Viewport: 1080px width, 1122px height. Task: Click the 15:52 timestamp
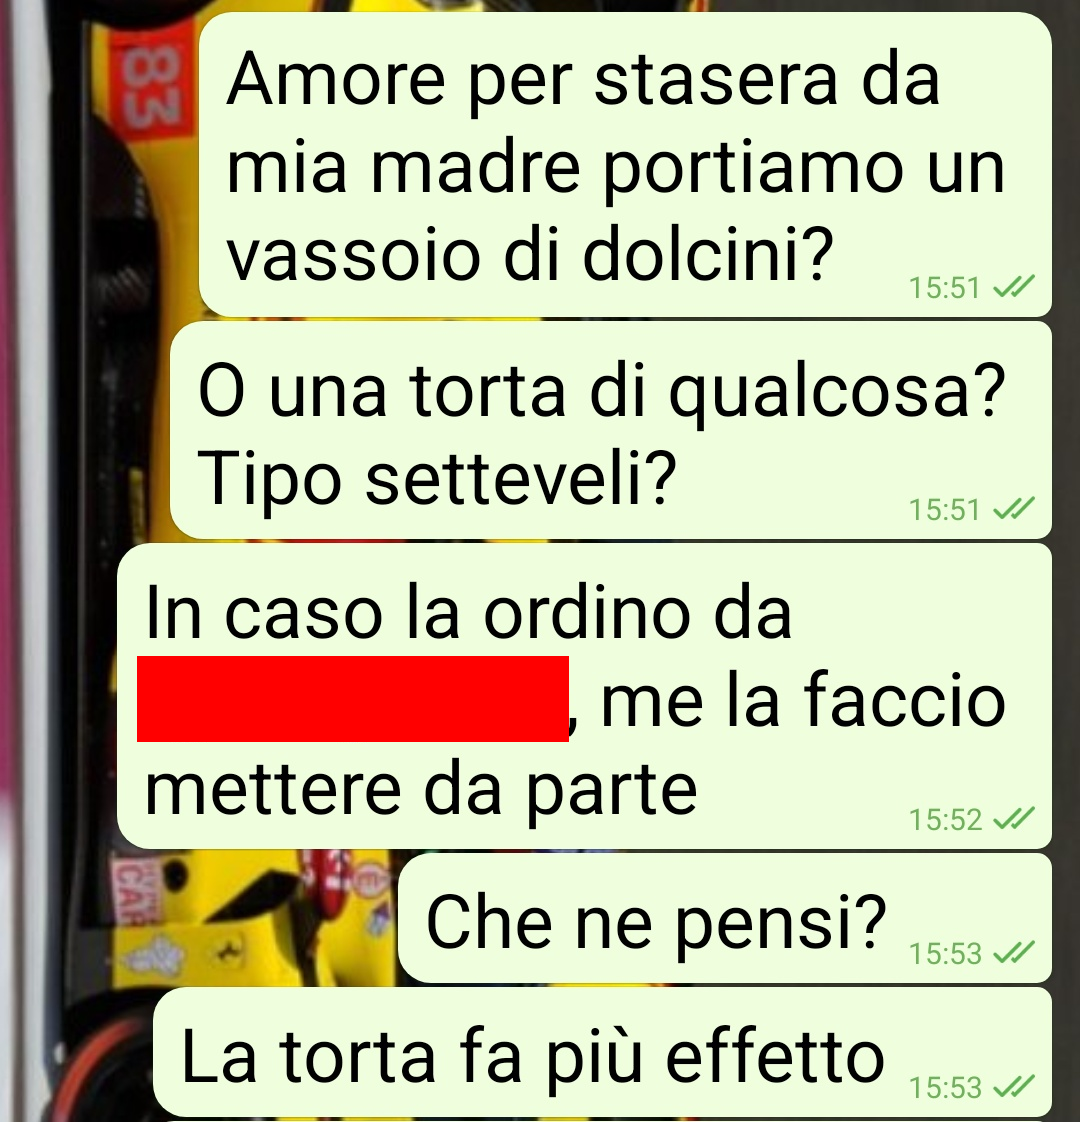tap(945, 819)
